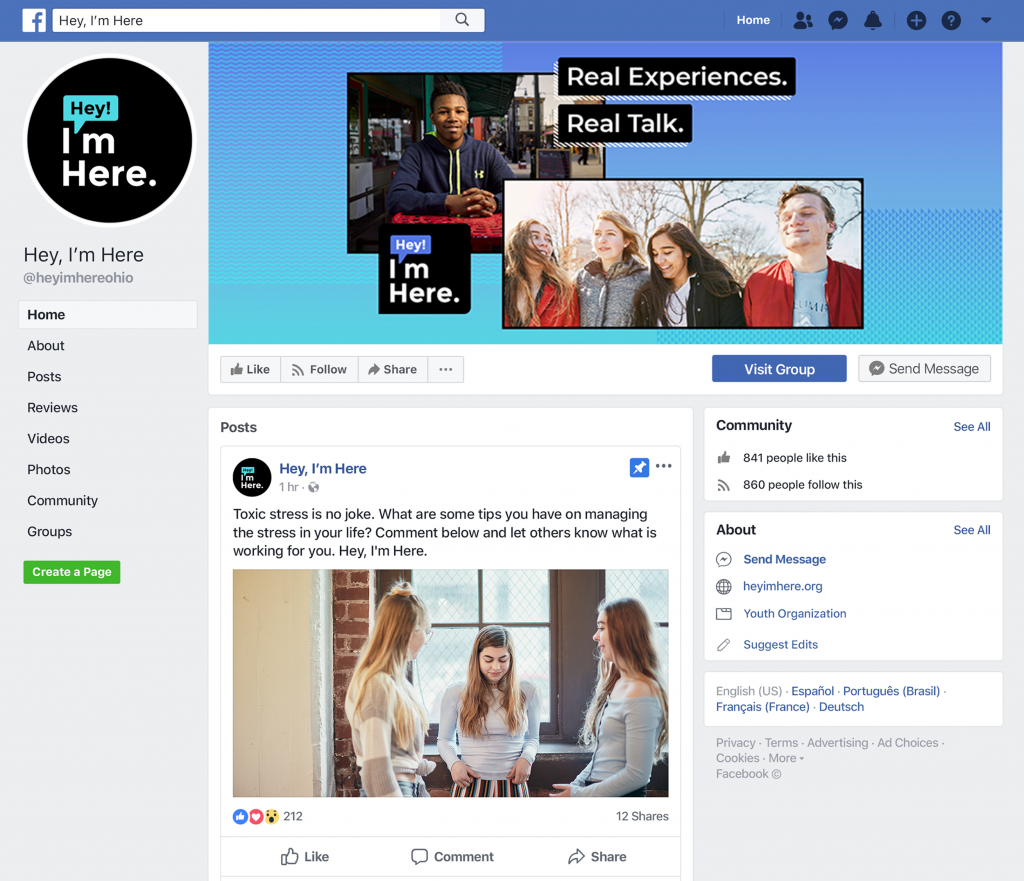
Task: Click the globe icon beside heyimhere.org
Action: [x=724, y=586]
